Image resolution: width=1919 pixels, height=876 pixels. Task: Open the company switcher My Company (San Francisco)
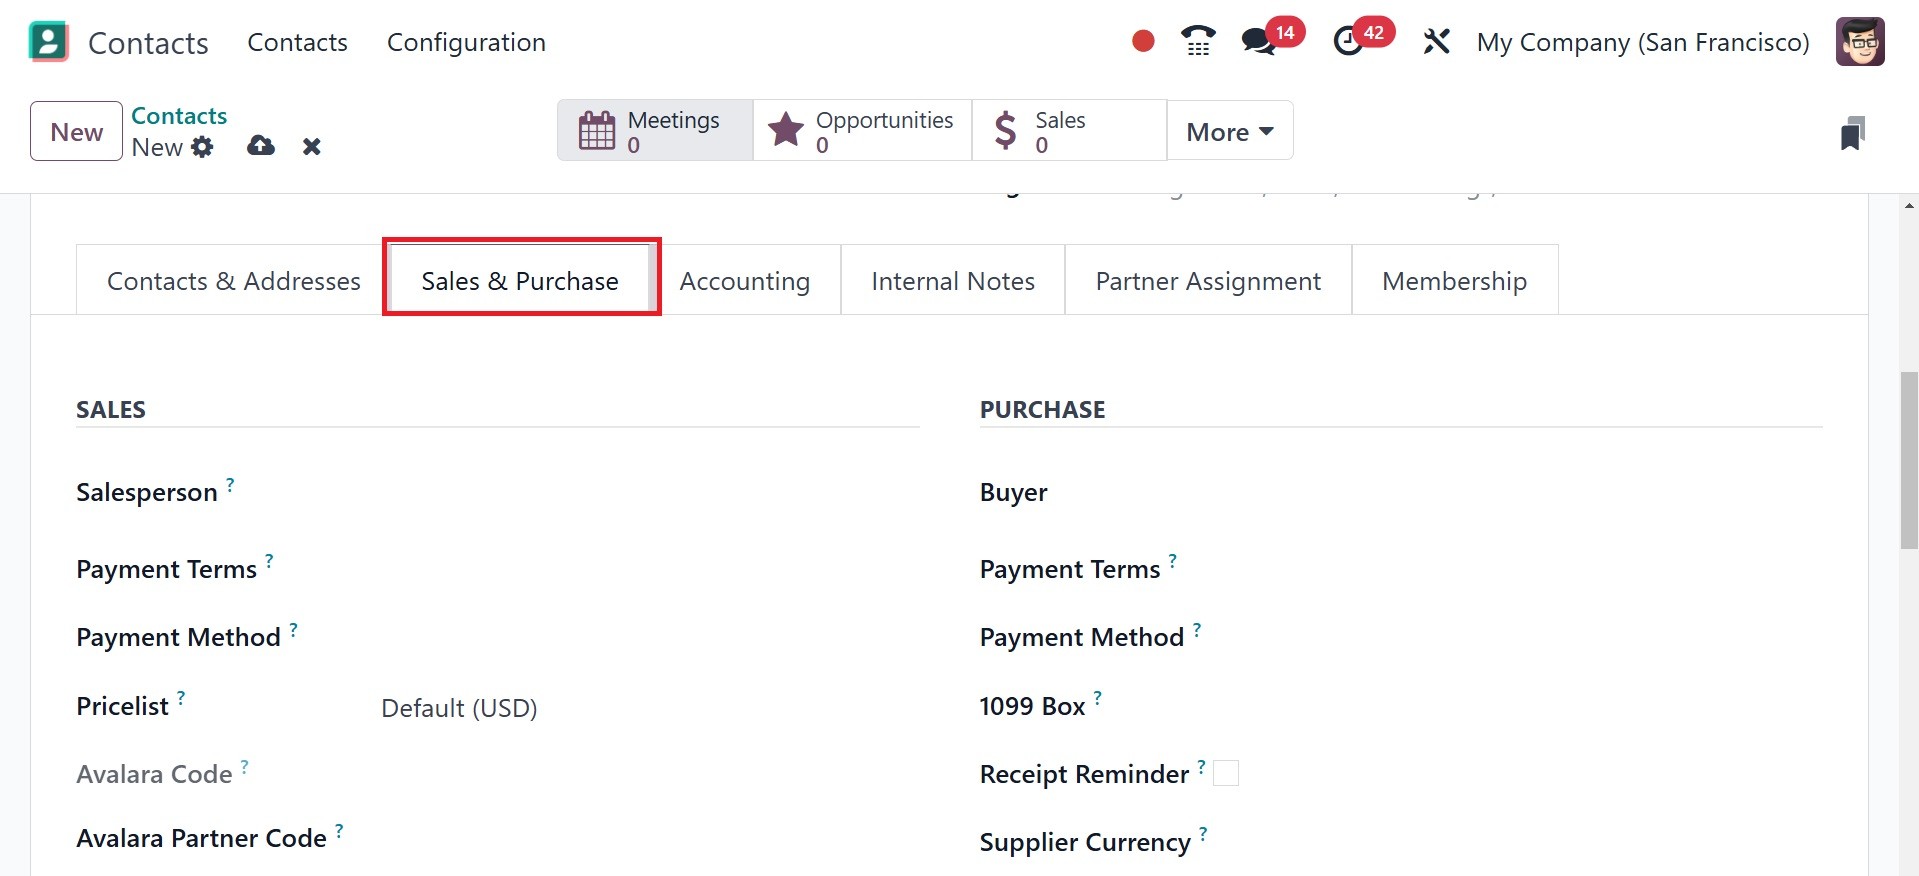tap(1643, 42)
